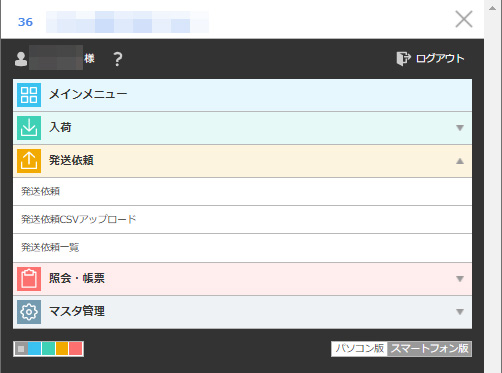Open help via the question mark icon
The height and width of the screenshot is (373, 502).
[x=118, y=59]
